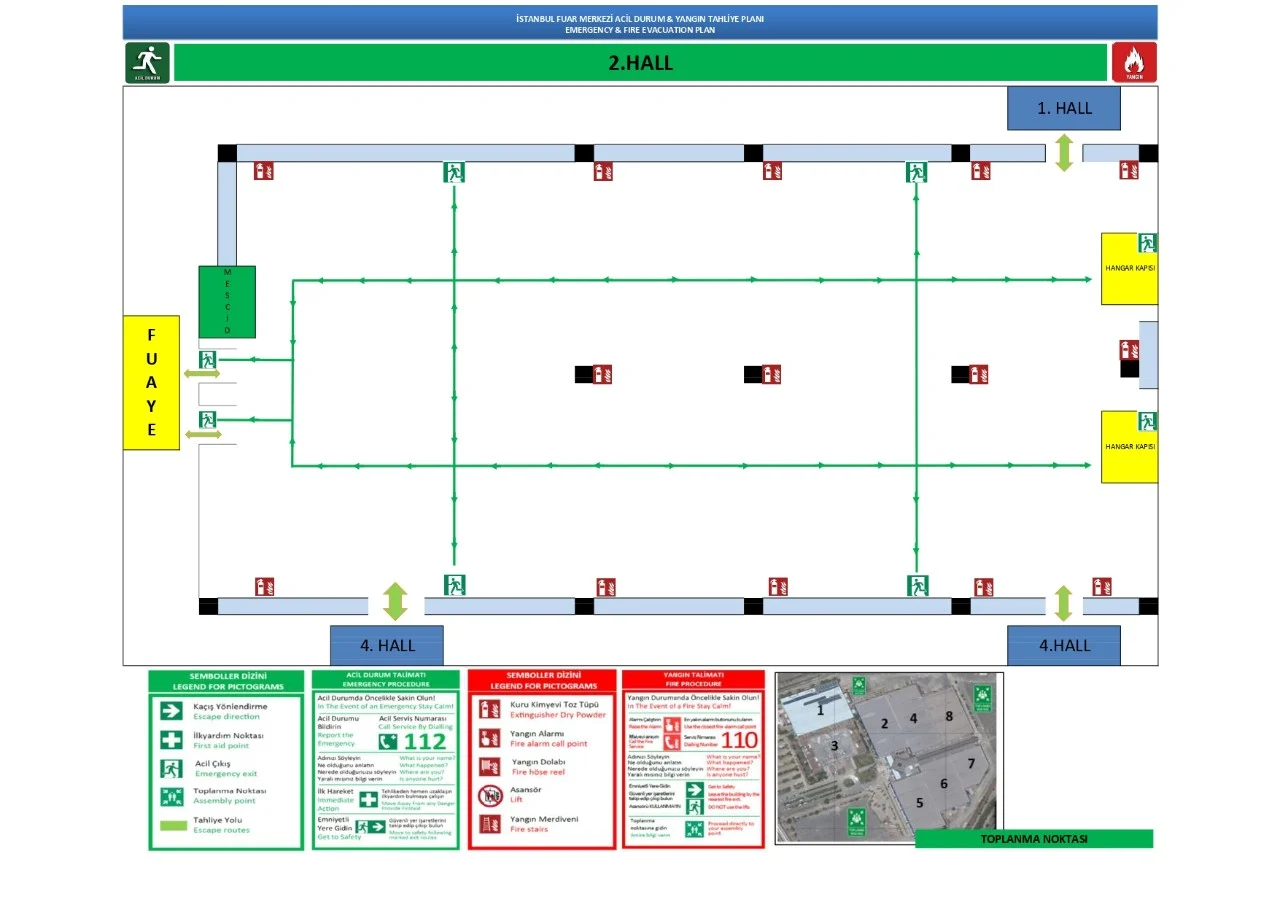Screen dimensions: 1280x905
Task: Click the red YANGIN flame icon
Action: pyautogui.click(x=1134, y=62)
